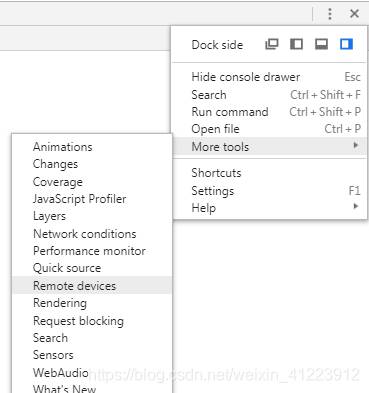Choose Open file menu entry
This screenshot has width=369, height=393.
269,129
